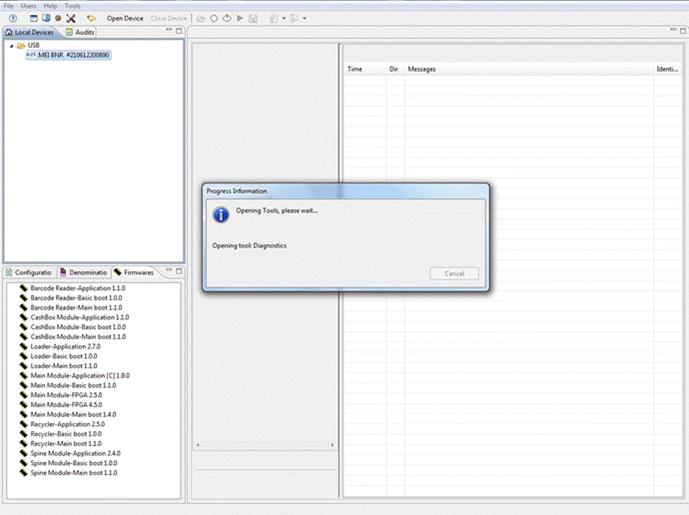Viewport: 689px width, 515px height.
Task: Select Main Module-FPGA 4.5.0
Action: 61,405
